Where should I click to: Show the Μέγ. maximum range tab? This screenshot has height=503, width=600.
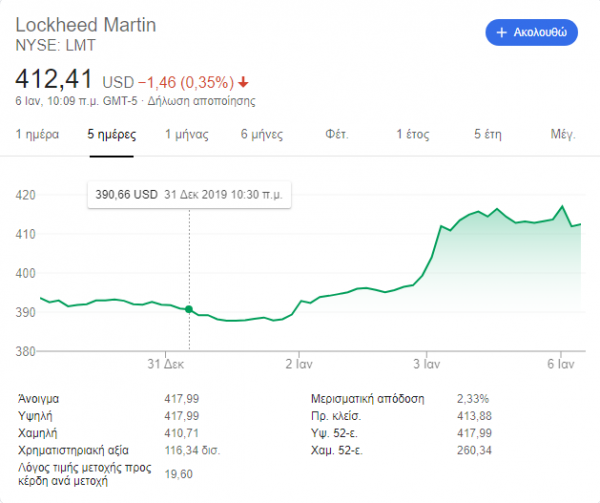(x=563, y=134)
